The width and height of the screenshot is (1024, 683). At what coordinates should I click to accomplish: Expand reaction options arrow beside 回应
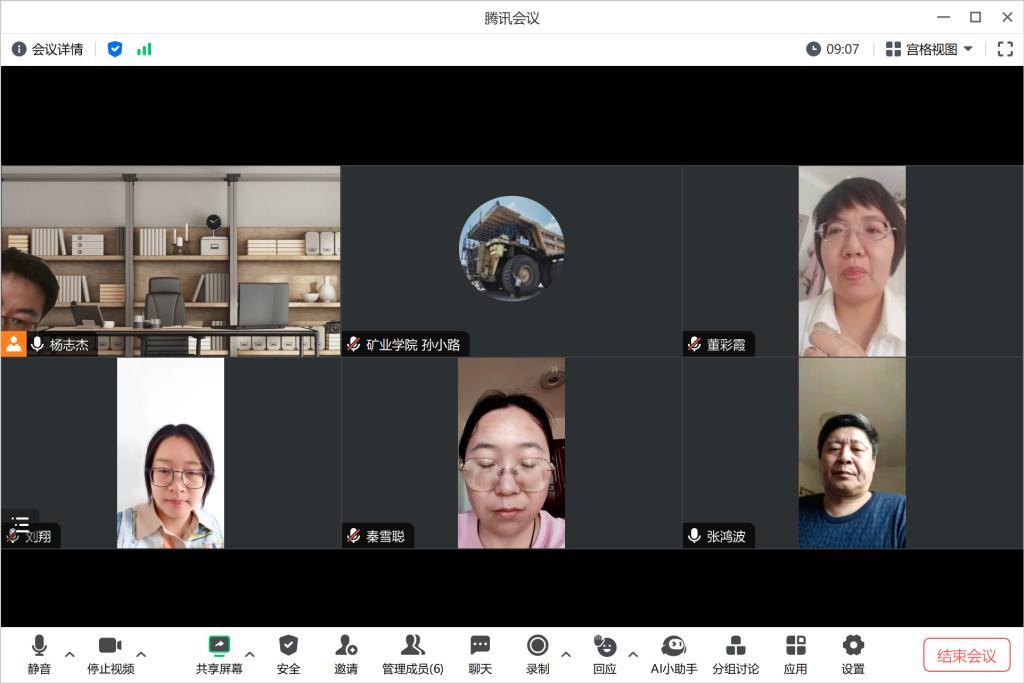click(633, 654)
